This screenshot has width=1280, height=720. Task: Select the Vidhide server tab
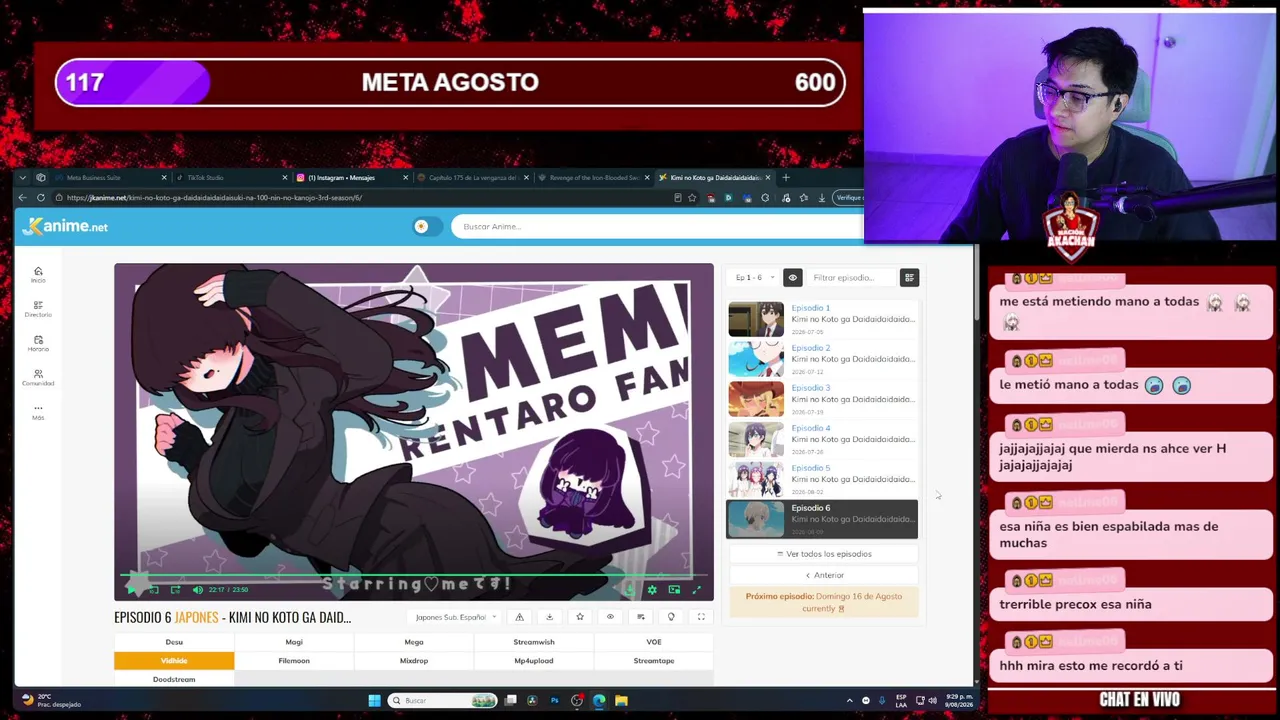pos(174,660)
